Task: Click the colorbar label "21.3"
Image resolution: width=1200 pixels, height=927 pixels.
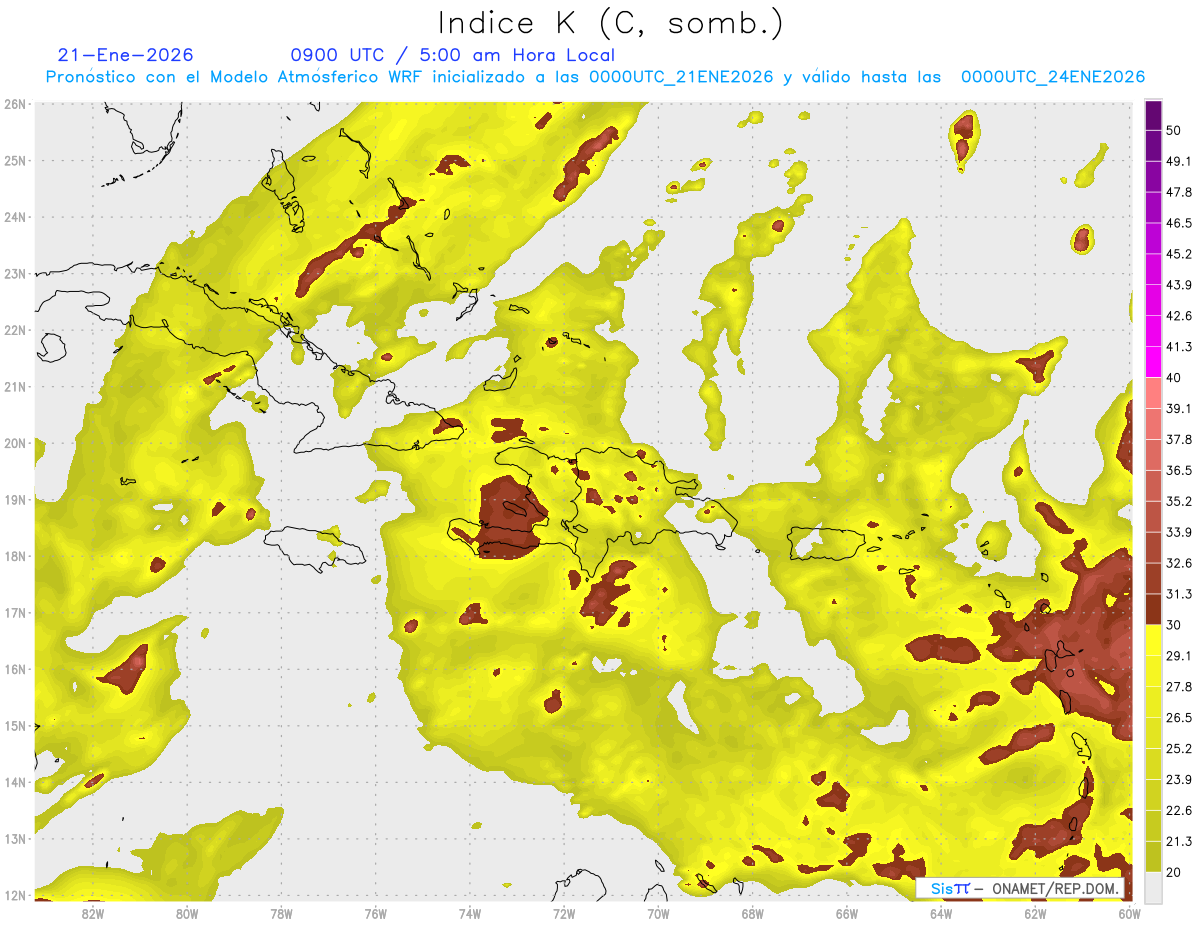Action: [1179, 841]
